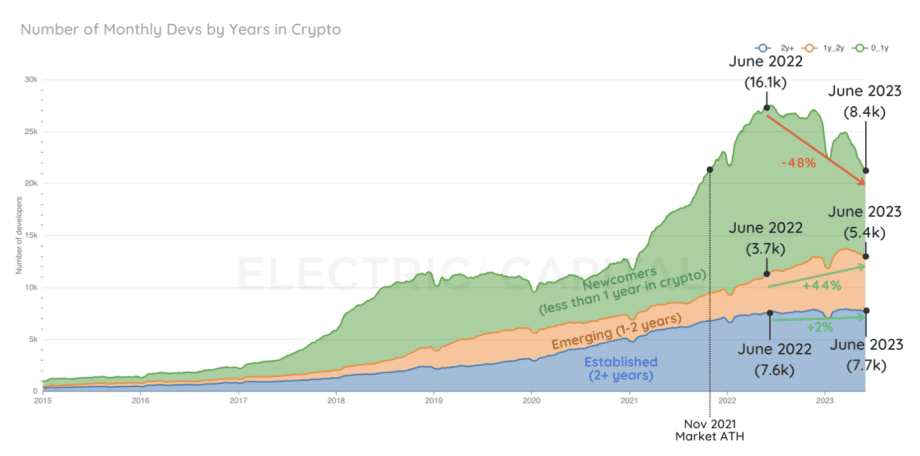Click the June 2022 dot on blue line
This screenshot has width=920, height=456.
[x=770, y=313]
